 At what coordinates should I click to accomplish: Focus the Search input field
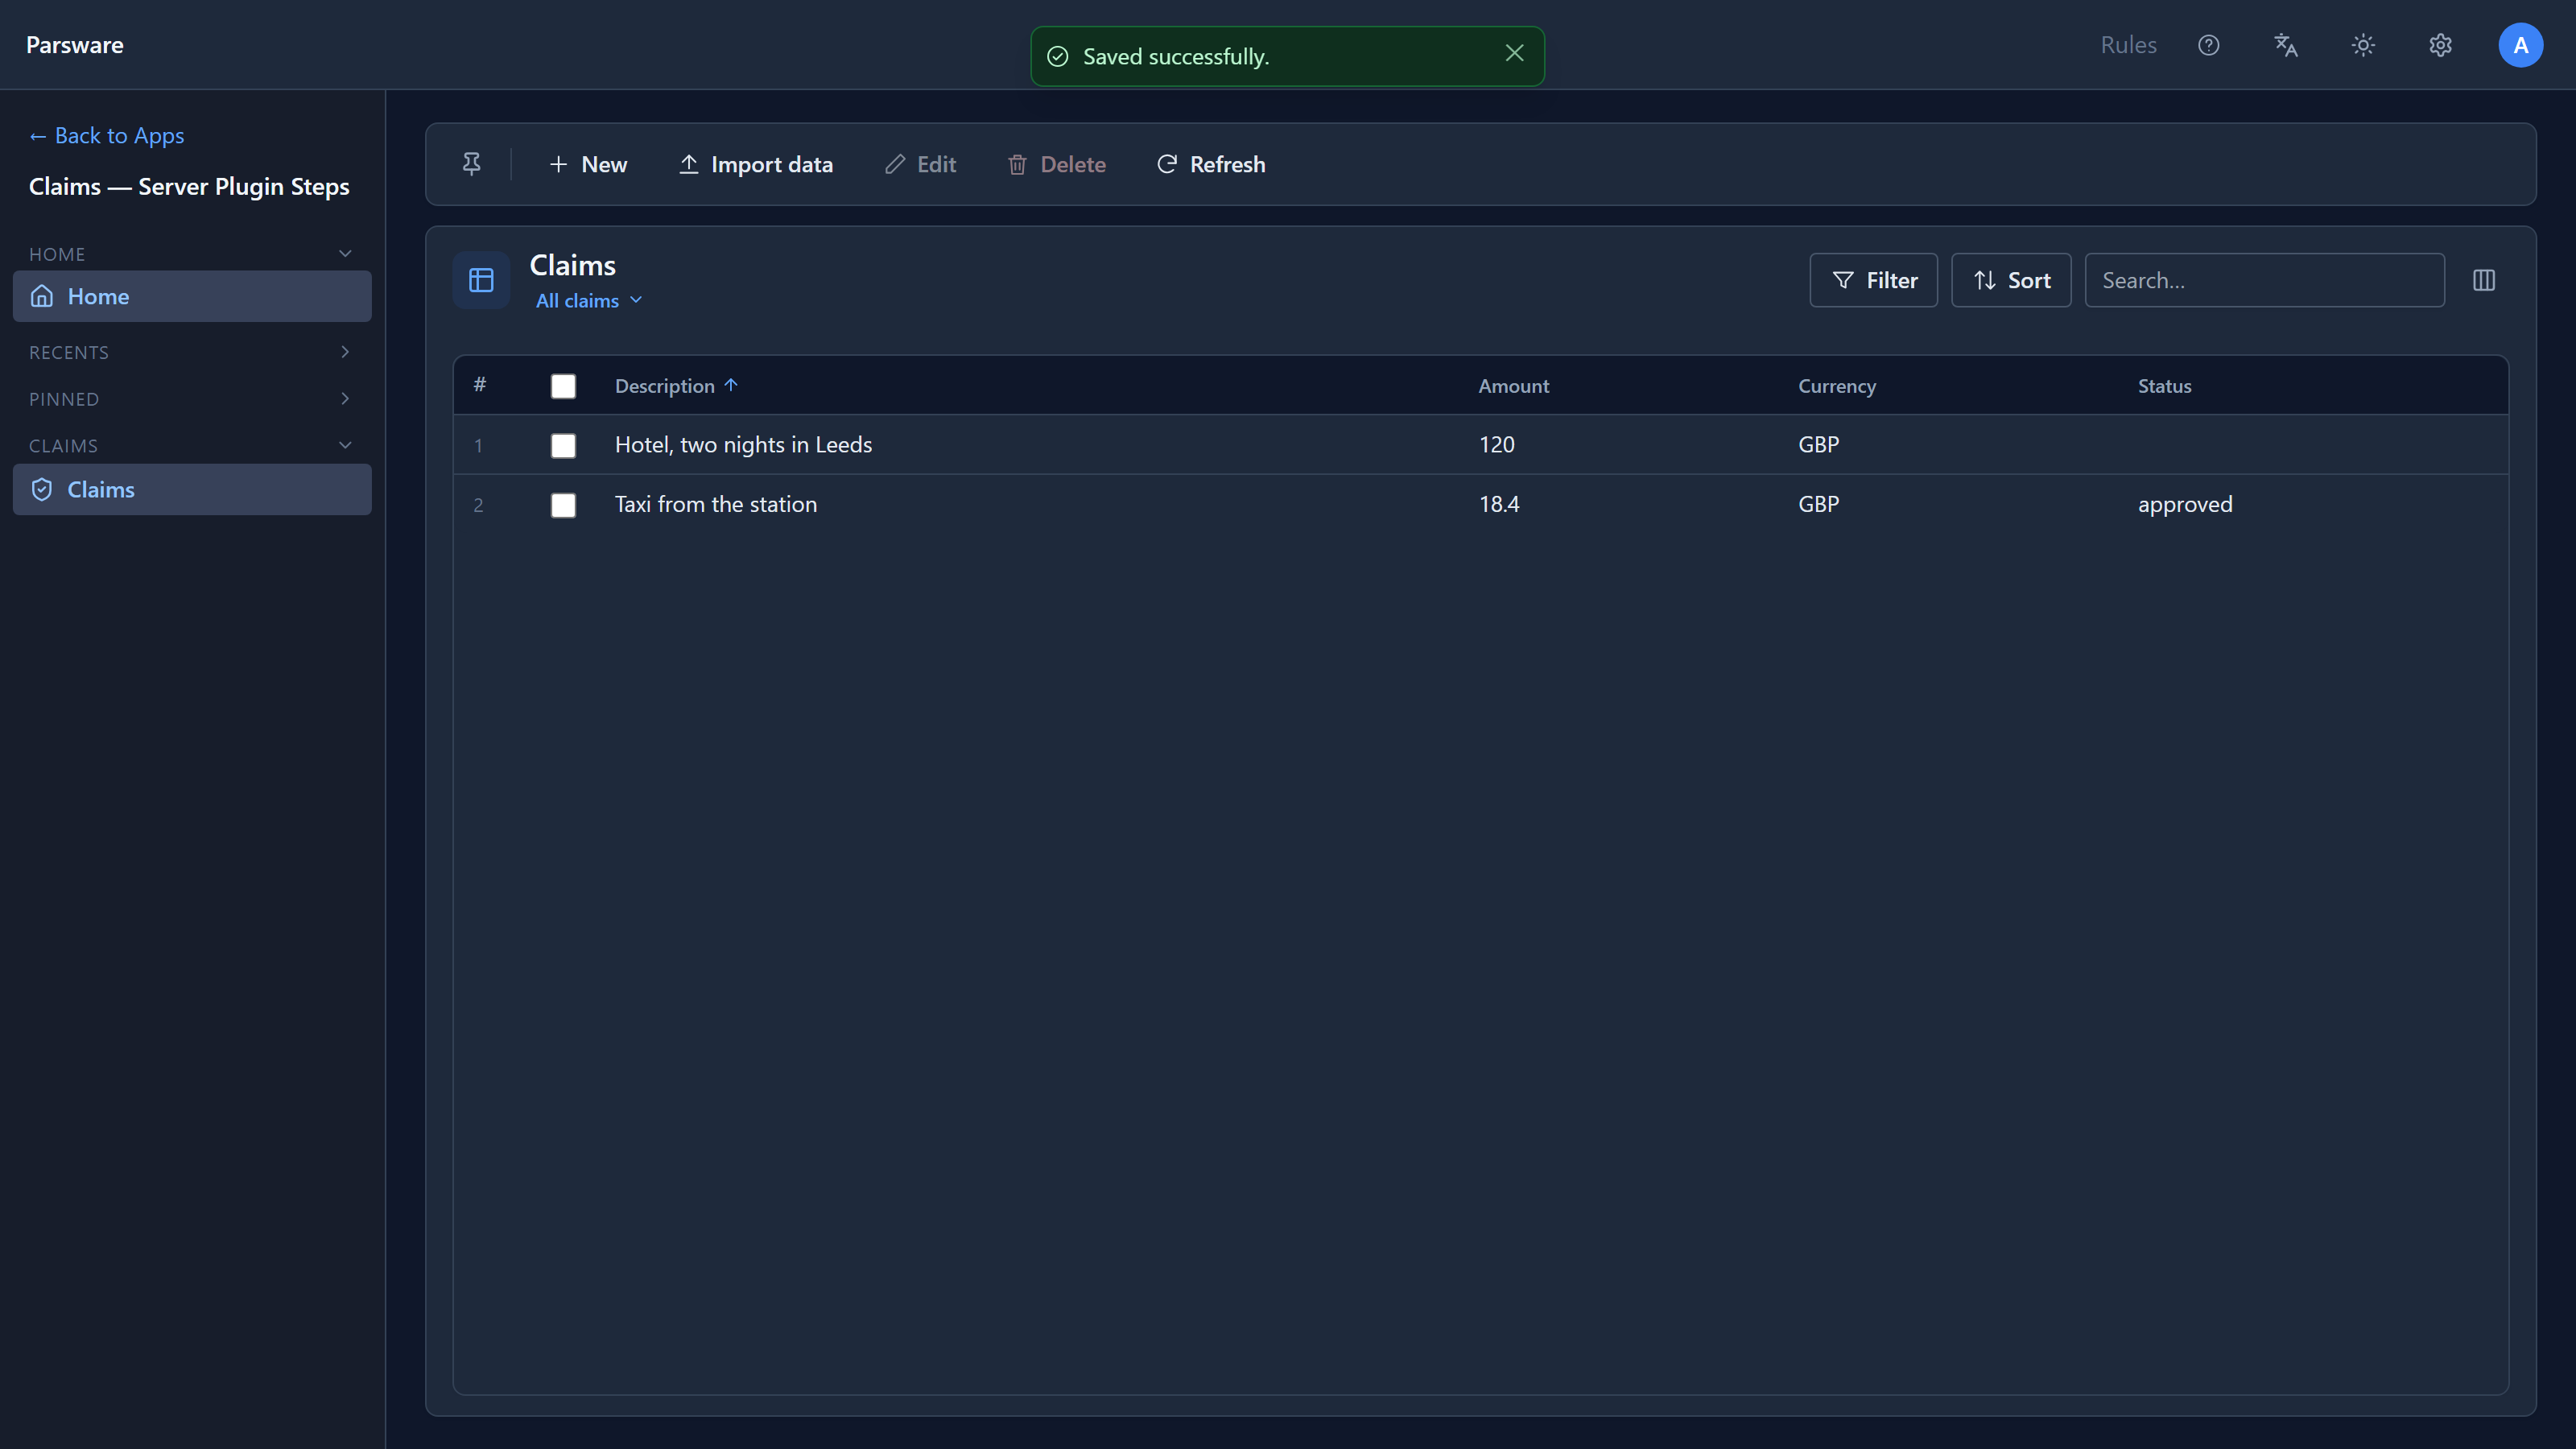click(2264, 280)
